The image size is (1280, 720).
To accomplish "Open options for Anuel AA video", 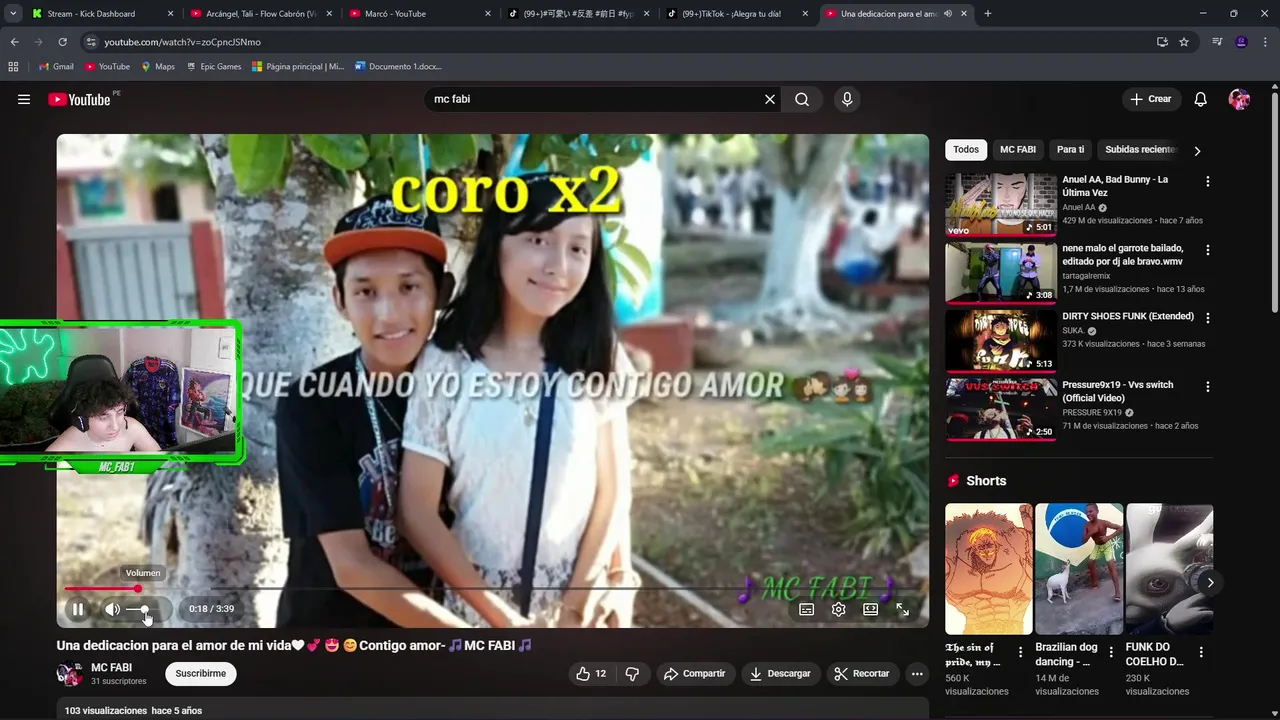I will [x=1208, y=182].
